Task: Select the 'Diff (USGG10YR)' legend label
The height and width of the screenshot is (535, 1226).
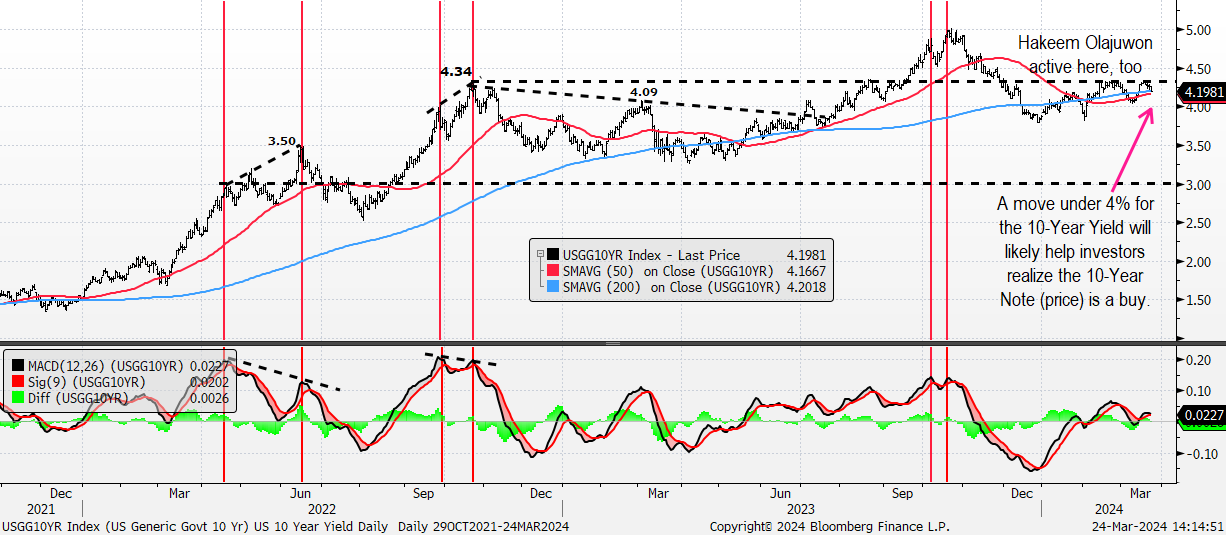Action: (x=80, y=398)
